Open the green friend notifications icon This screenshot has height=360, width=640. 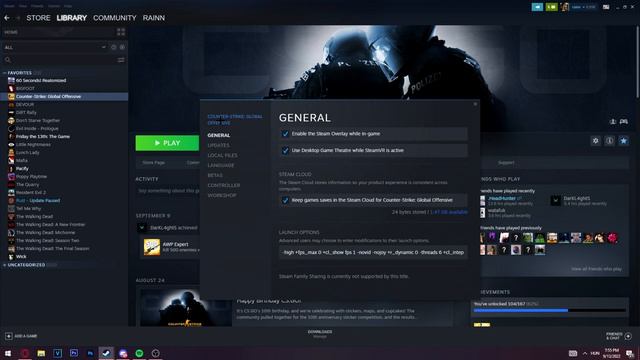(x=551, y=7)
